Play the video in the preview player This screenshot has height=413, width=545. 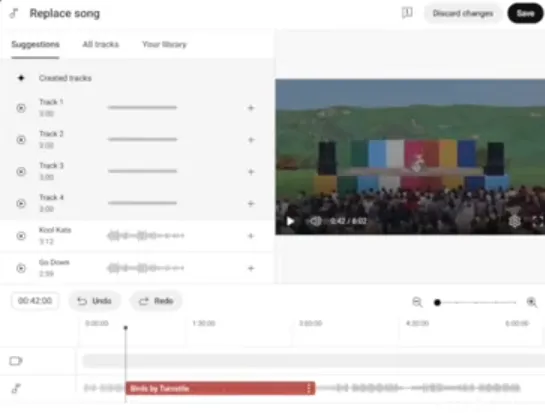point(290,221)
